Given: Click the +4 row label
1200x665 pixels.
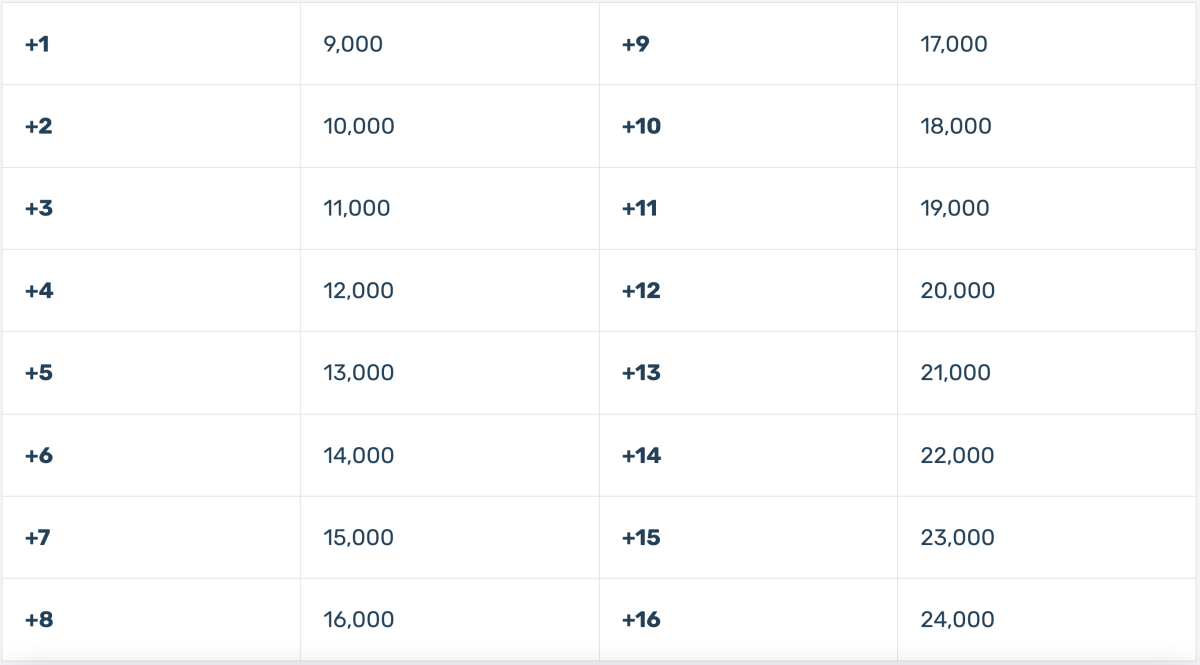Looking at the screenshot, I should pyautogui.click(x=151, y=291).
